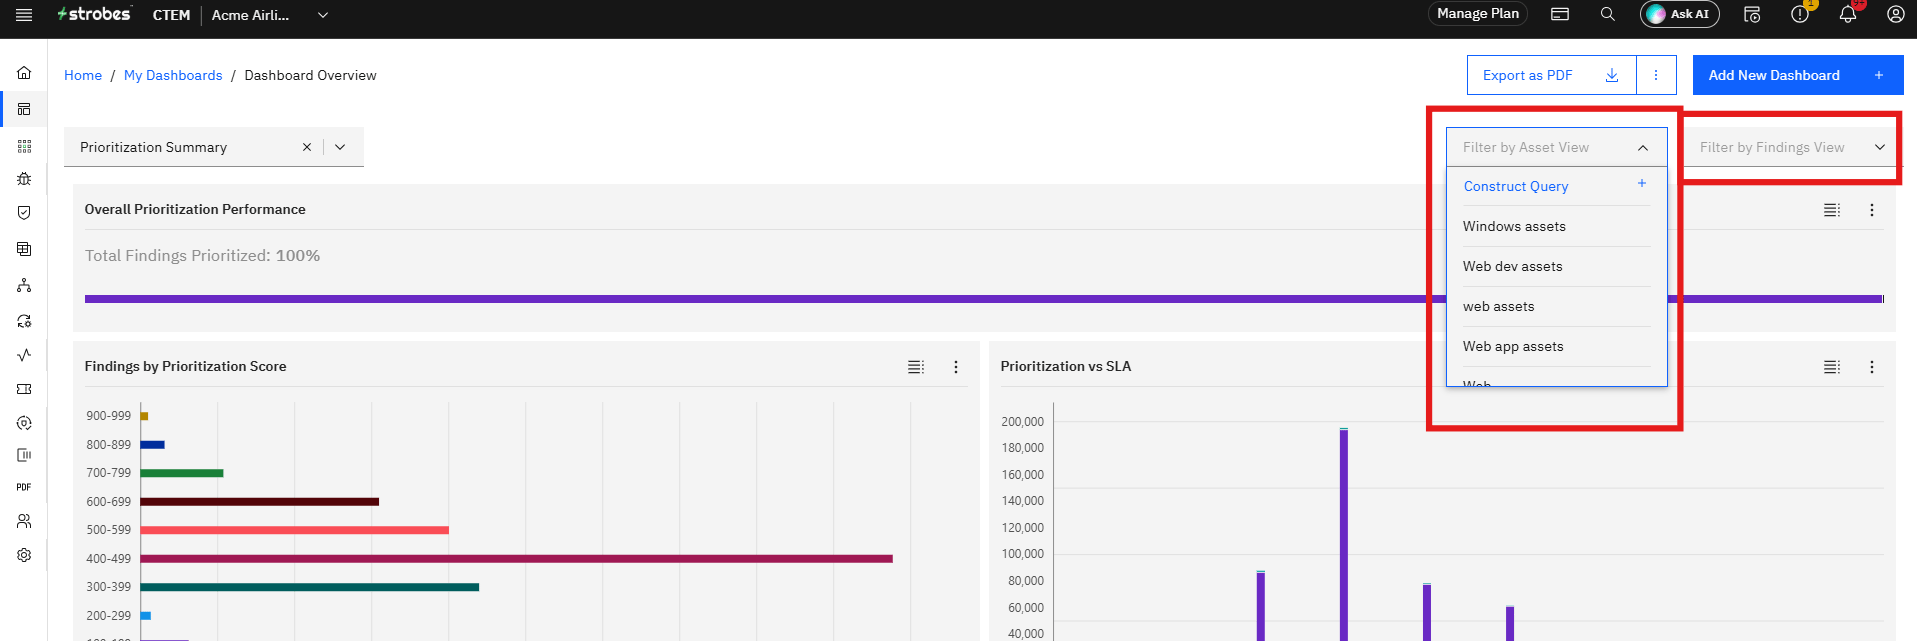1917x641 pixels.
Task: Click the Strobes logo
Action: pos(94,14)
